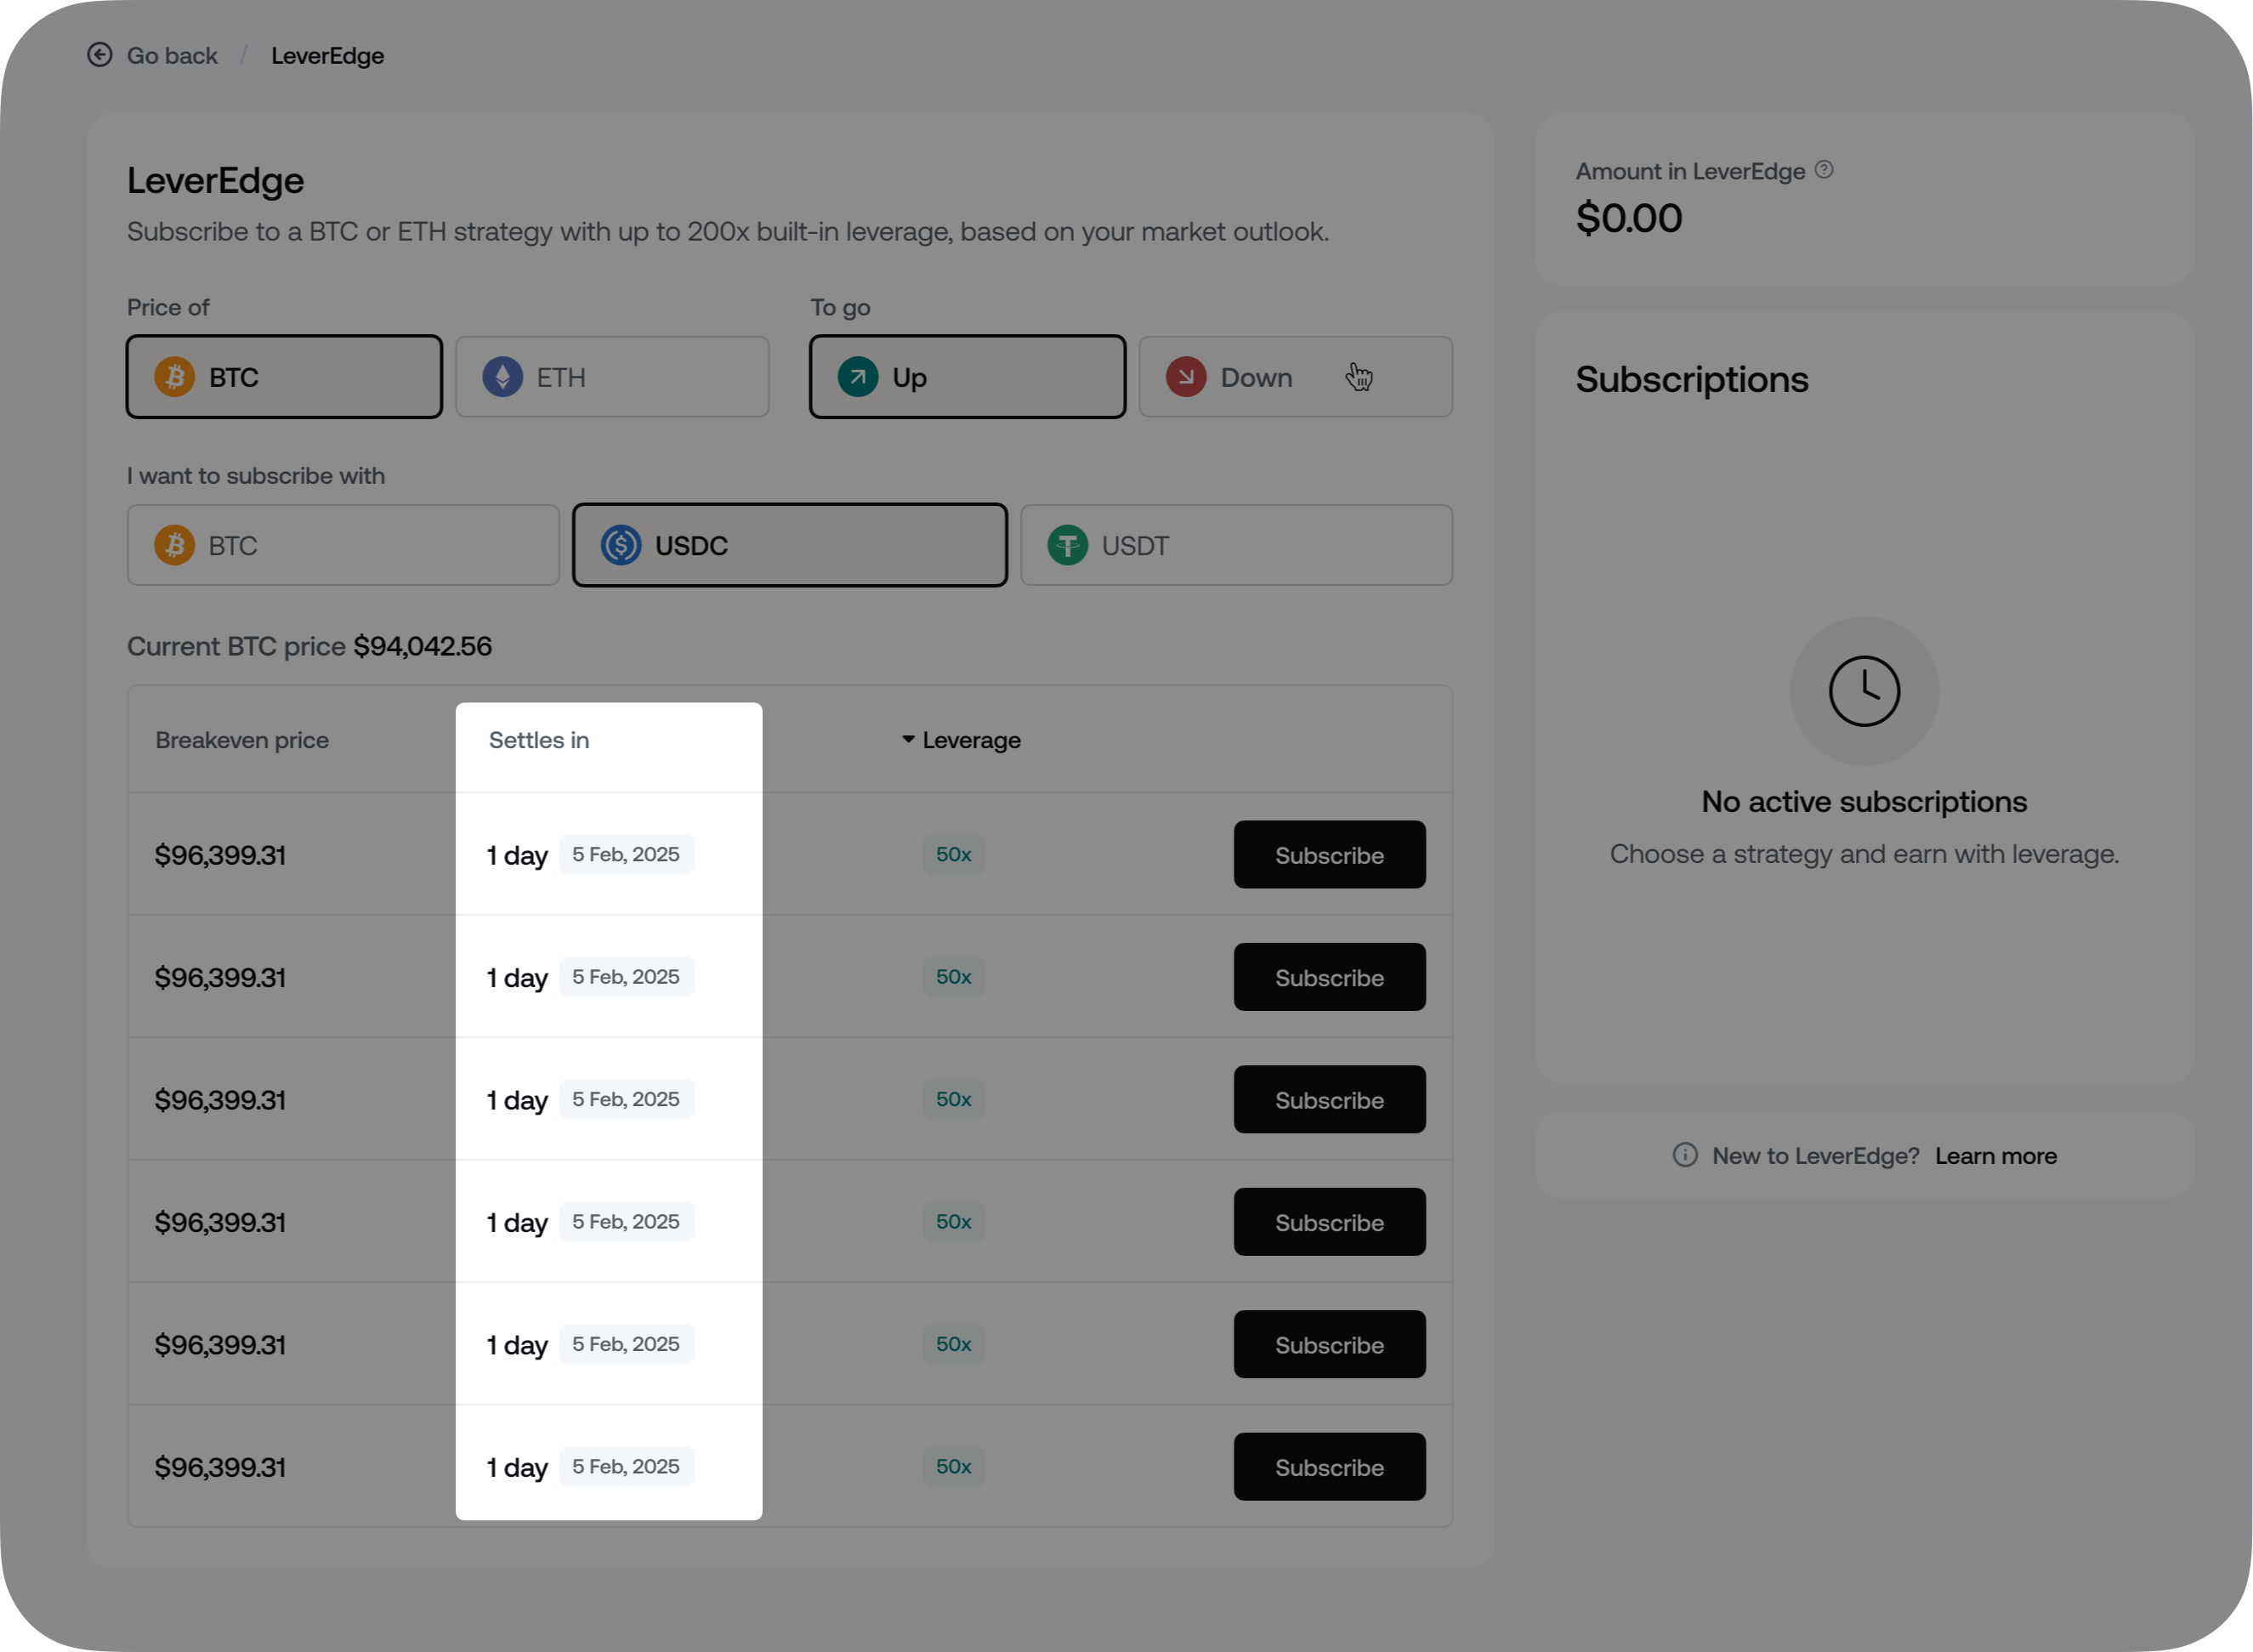Click the green up-arrow icon

858,377
